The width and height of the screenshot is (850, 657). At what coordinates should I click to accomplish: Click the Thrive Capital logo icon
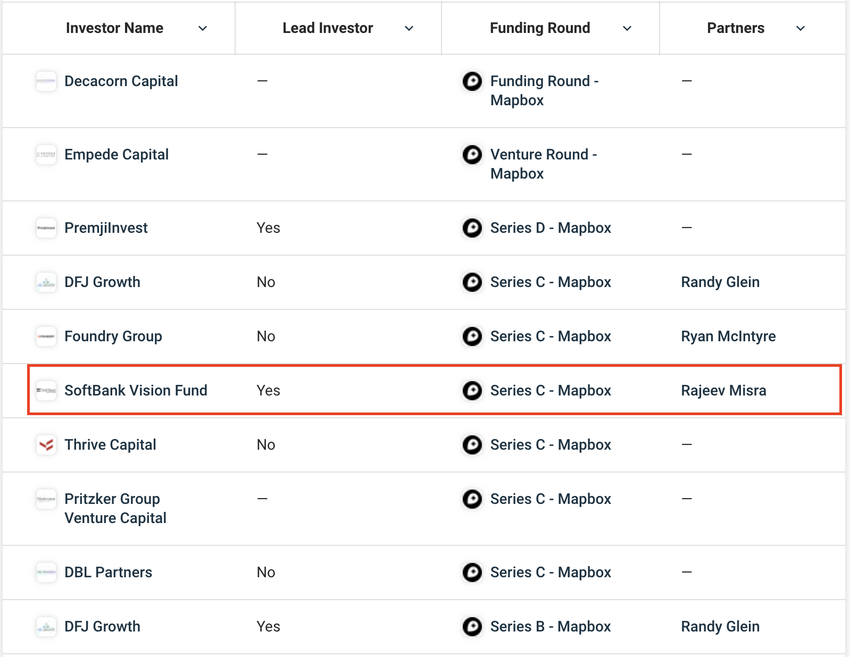[x=46, y=445]
